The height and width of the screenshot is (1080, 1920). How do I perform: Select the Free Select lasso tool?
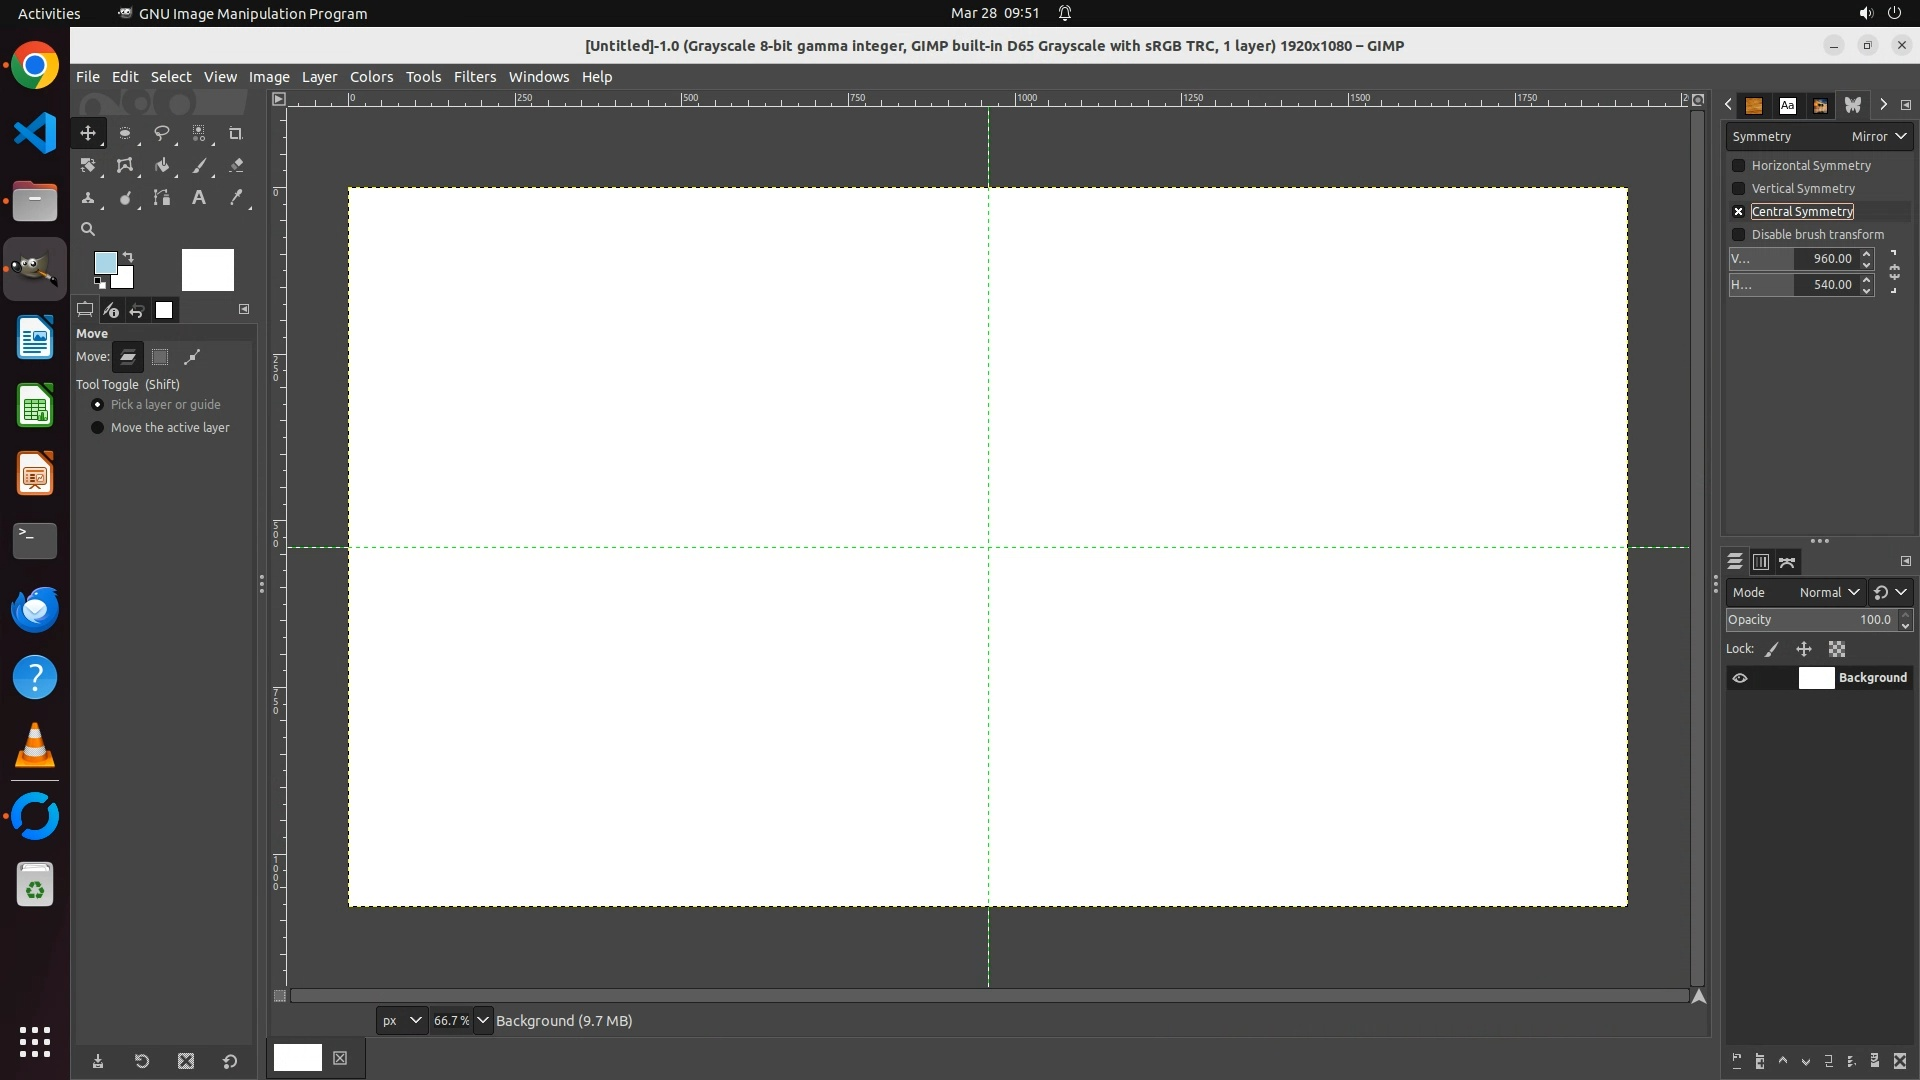point(161,133)
